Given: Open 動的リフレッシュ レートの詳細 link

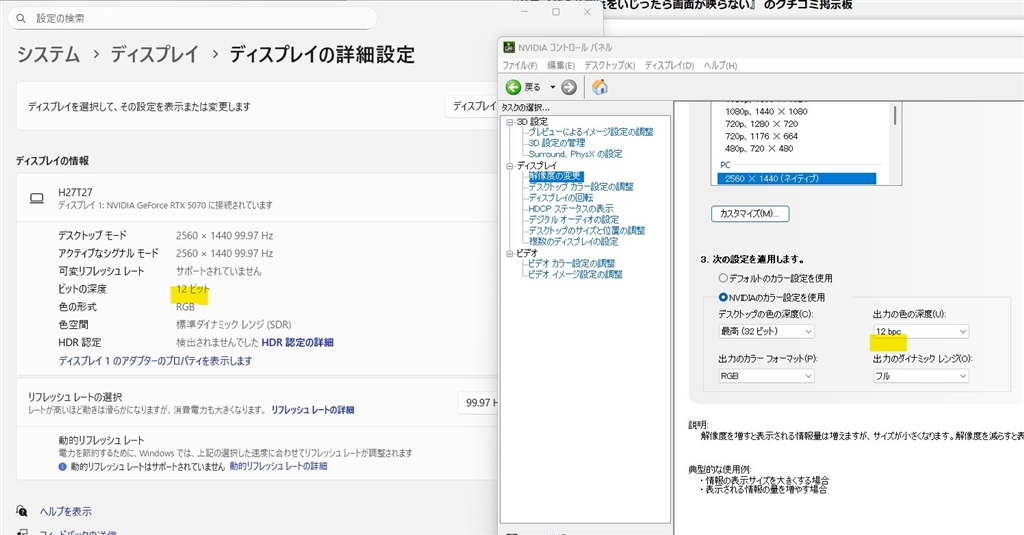Looking at the screenshot, I should point(278,466).
